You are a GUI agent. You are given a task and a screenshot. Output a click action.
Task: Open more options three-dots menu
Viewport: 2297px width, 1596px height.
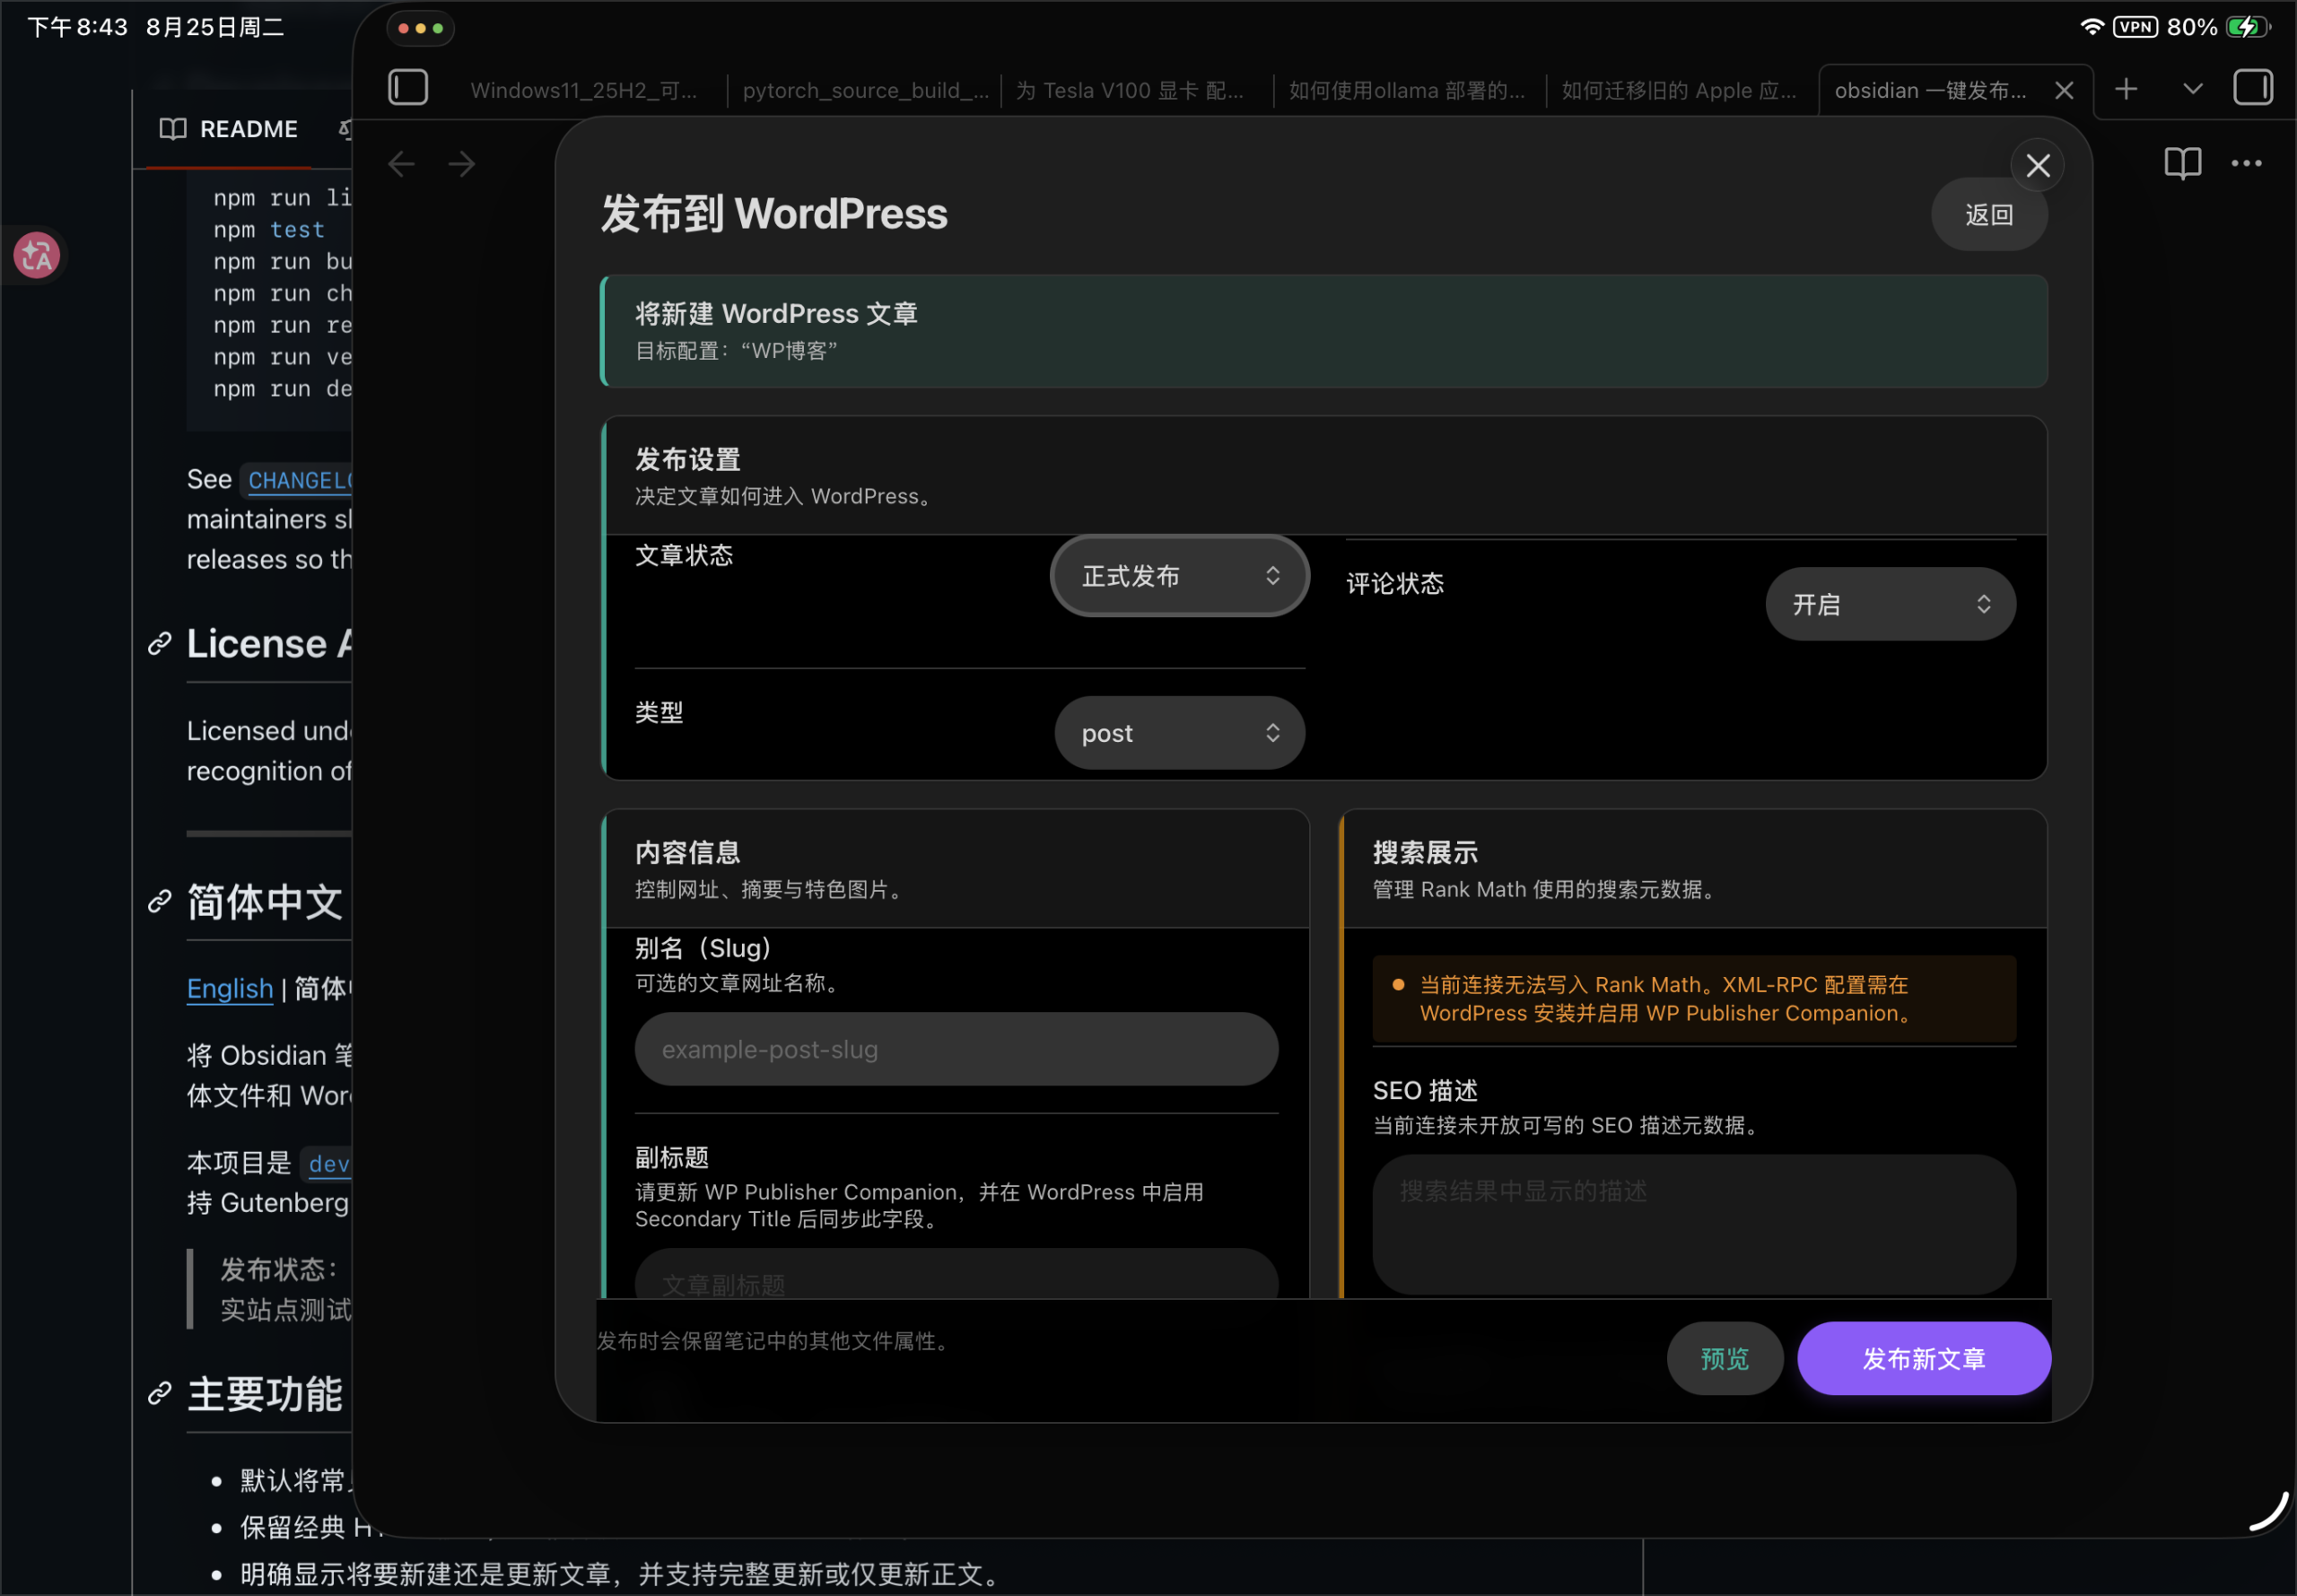tap(2246, 163)
